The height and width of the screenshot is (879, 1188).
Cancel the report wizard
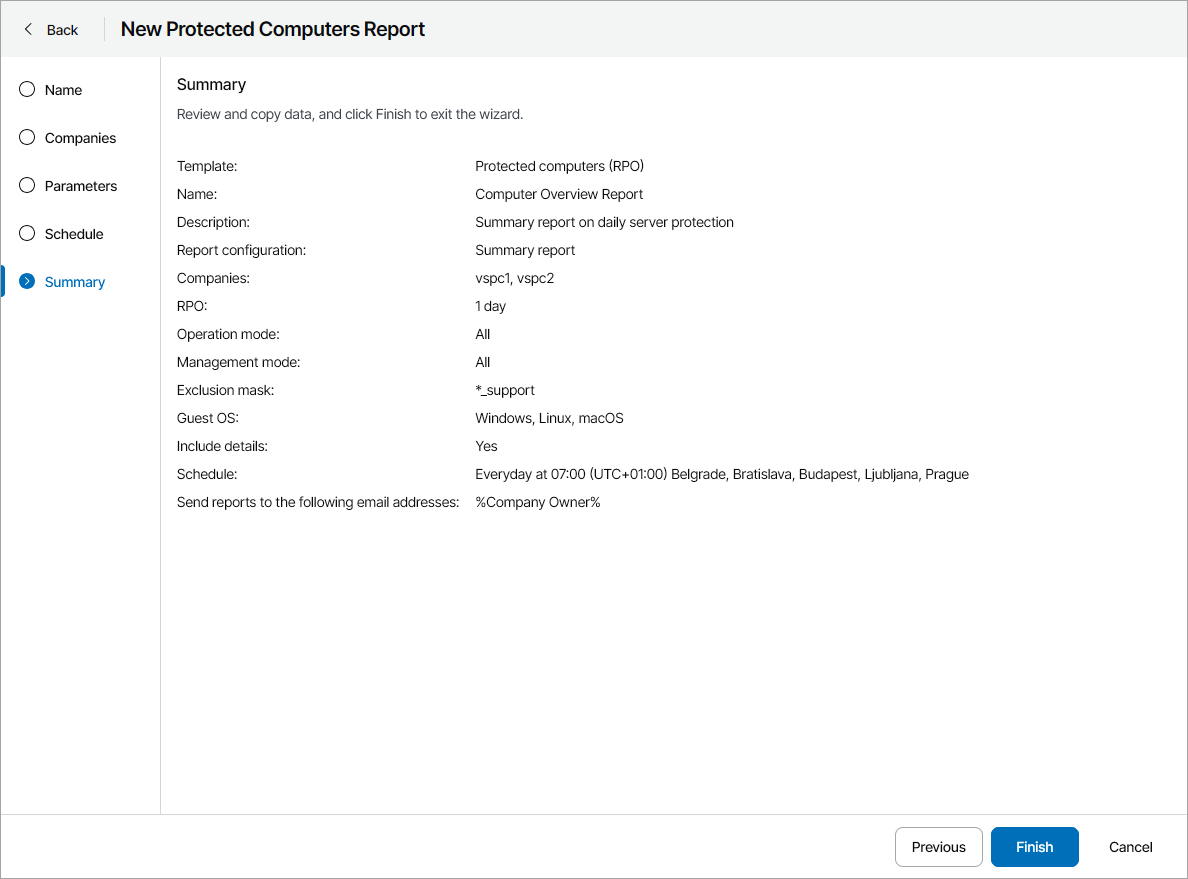(x=1130, y=847)
